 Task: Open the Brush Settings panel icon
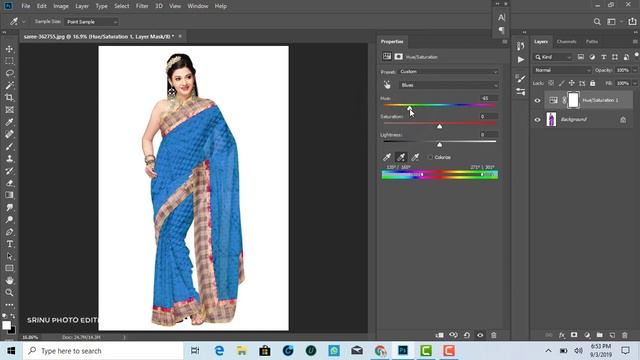click(520, 78)
